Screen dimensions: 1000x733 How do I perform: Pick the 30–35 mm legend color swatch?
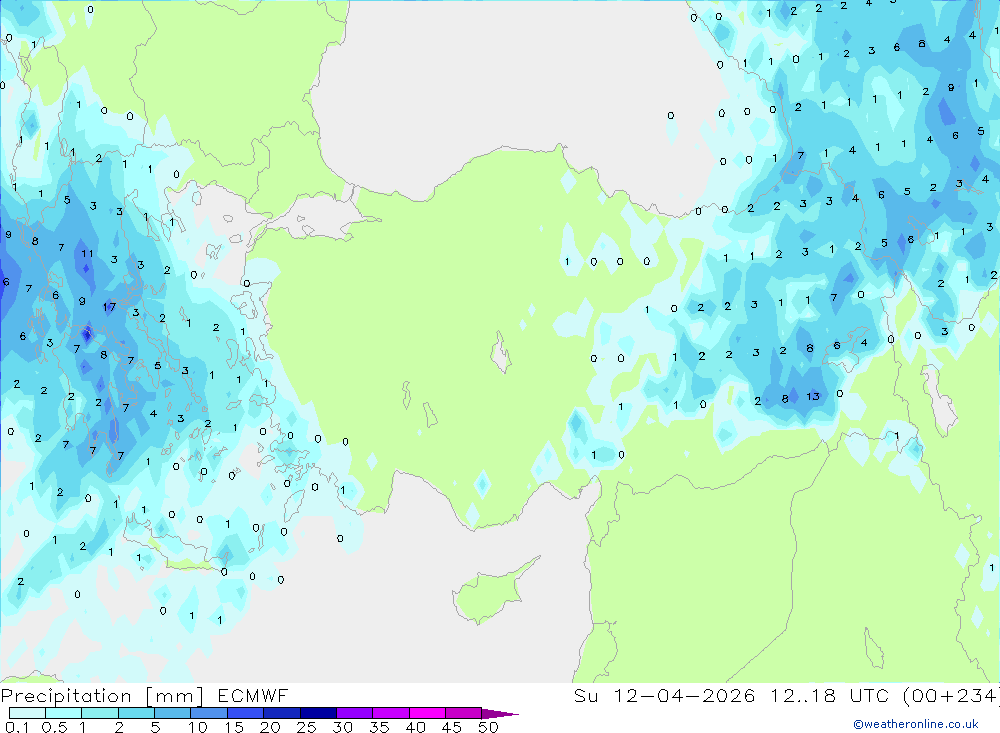355,713
